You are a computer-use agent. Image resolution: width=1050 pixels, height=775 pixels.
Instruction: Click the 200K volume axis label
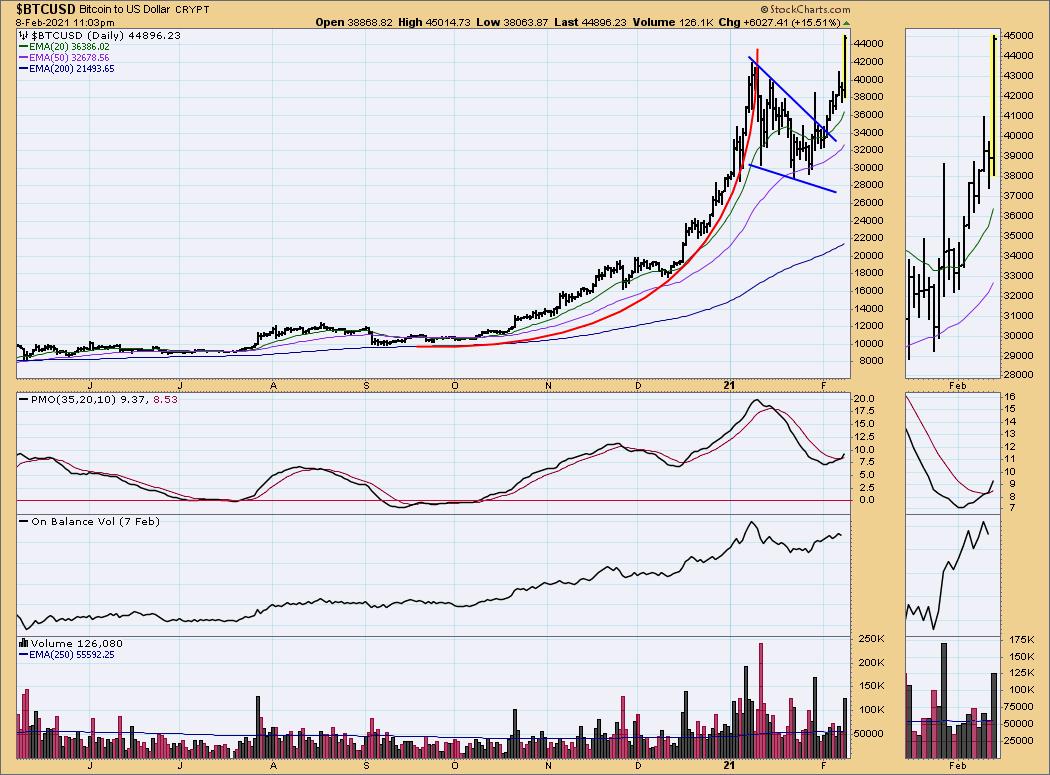point(871,662)
